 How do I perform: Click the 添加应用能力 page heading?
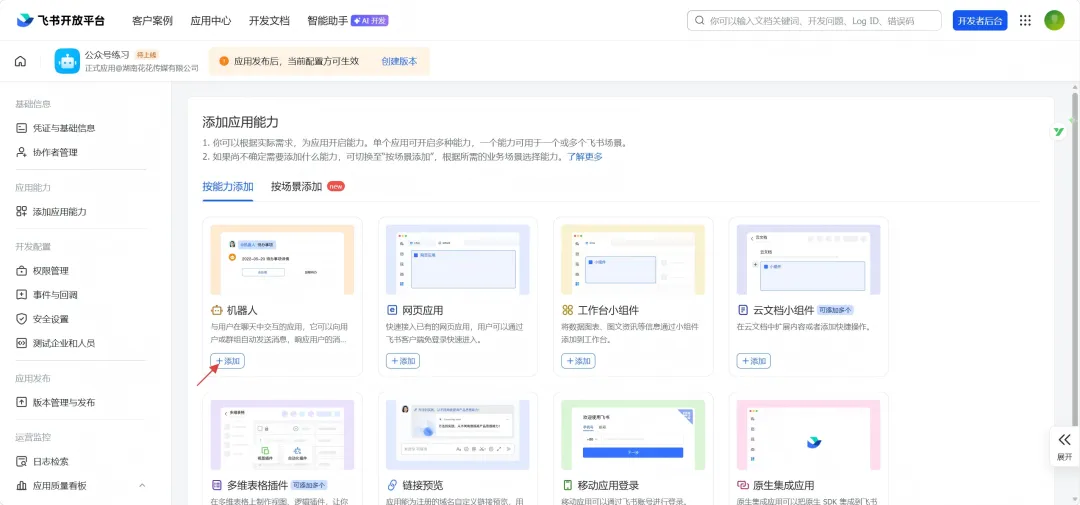(240, 123)
